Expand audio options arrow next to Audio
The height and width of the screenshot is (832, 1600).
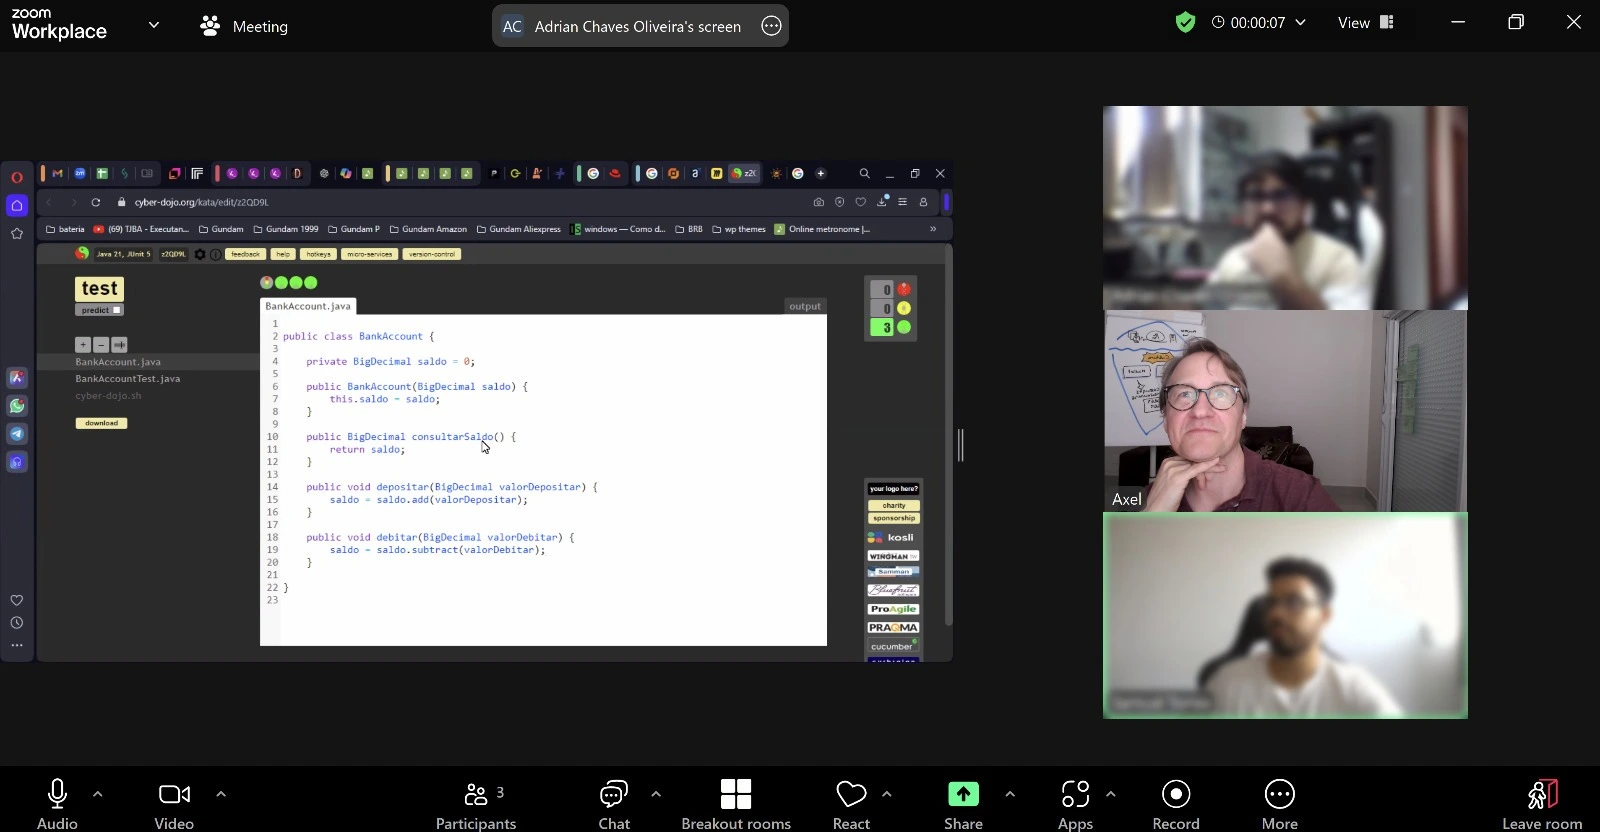pos(98,794)
